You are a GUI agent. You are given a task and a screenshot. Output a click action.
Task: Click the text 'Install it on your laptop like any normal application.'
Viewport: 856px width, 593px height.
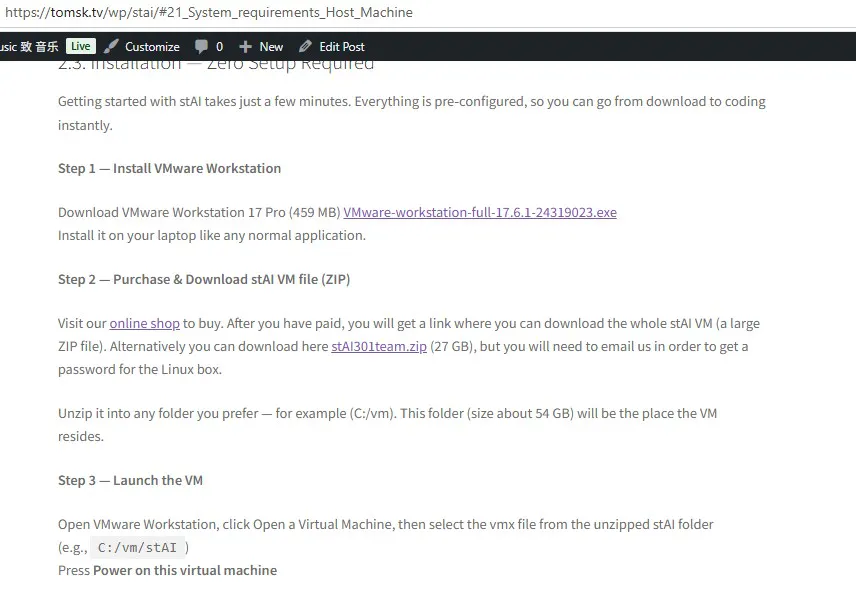[x=212, y=235]
